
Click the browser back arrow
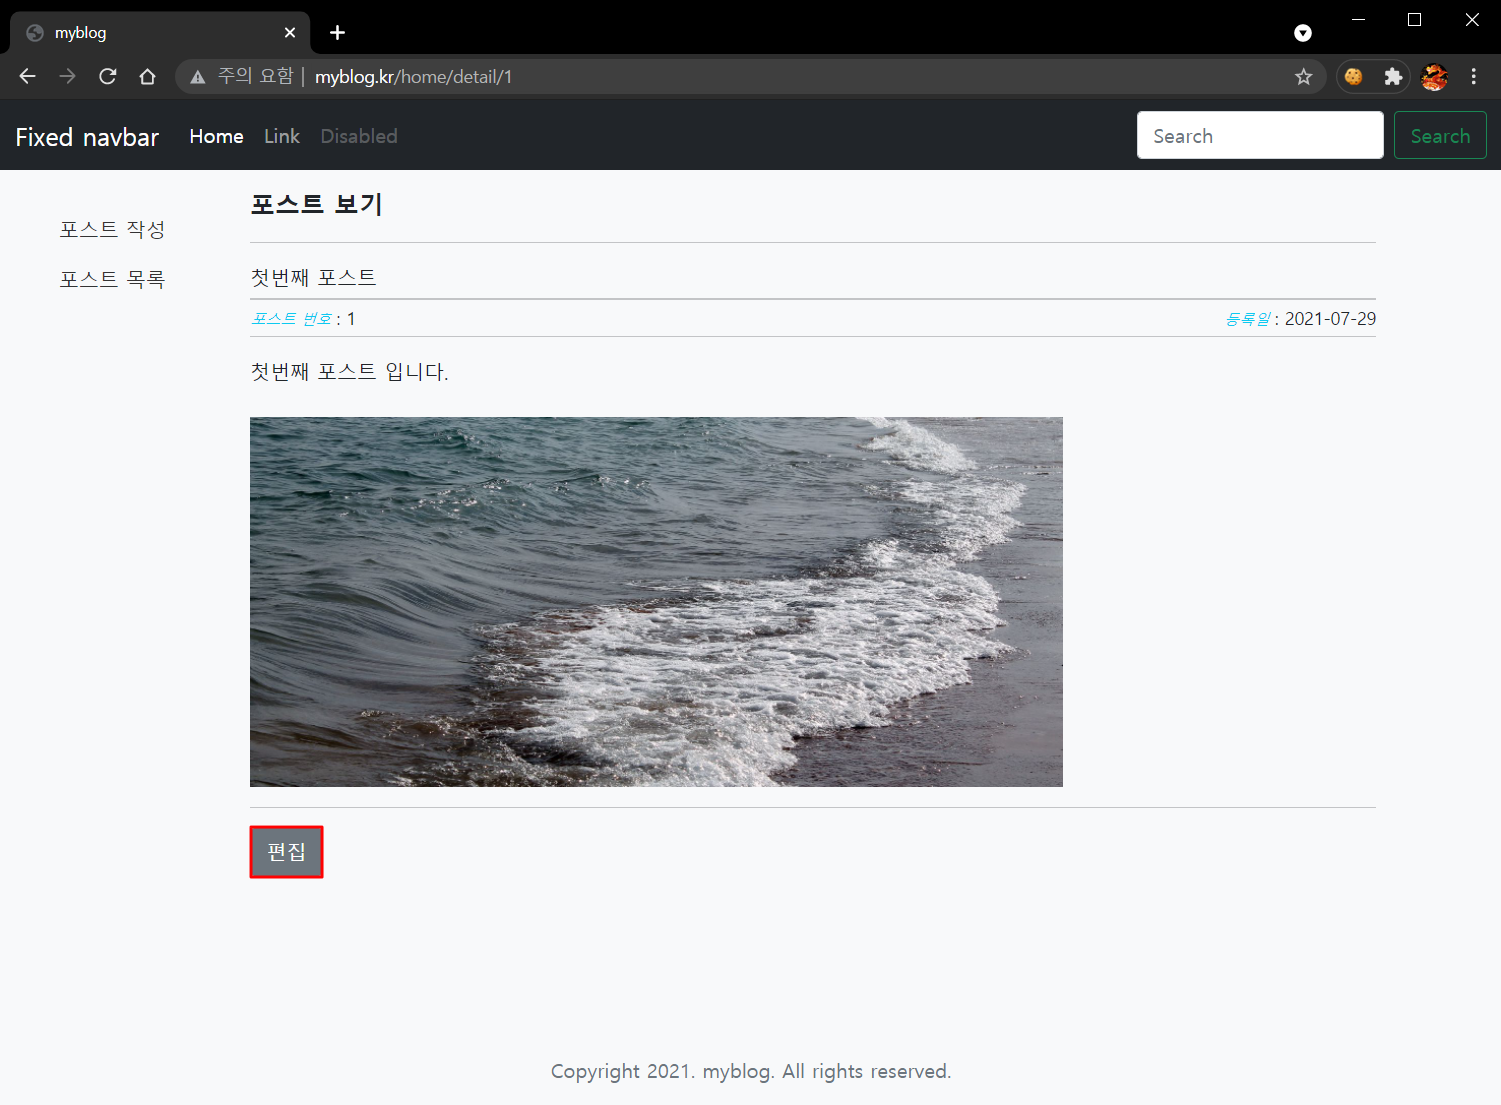click(x=27, y=77)
